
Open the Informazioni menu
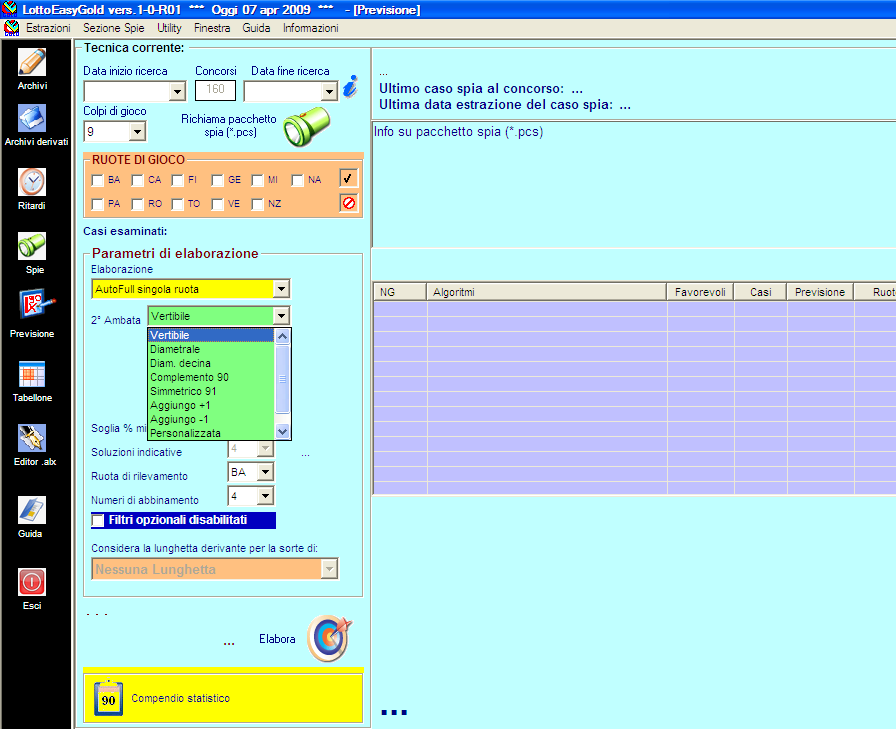click(311, 28)
